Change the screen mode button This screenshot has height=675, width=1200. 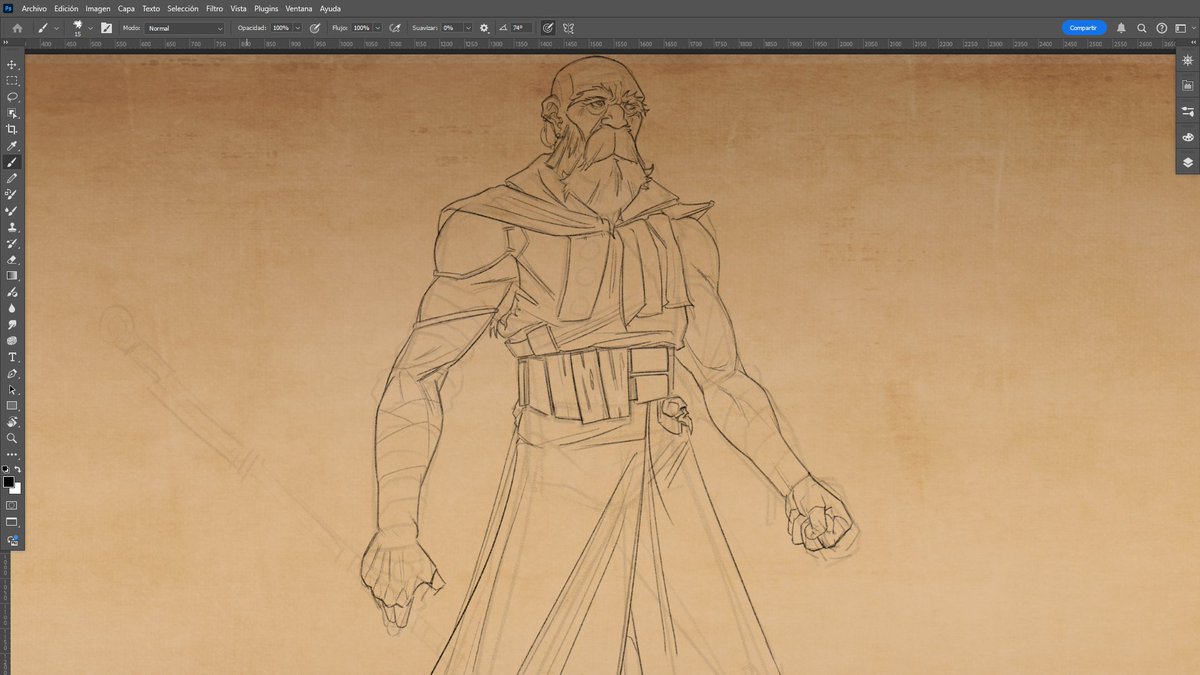pos(12,522)
